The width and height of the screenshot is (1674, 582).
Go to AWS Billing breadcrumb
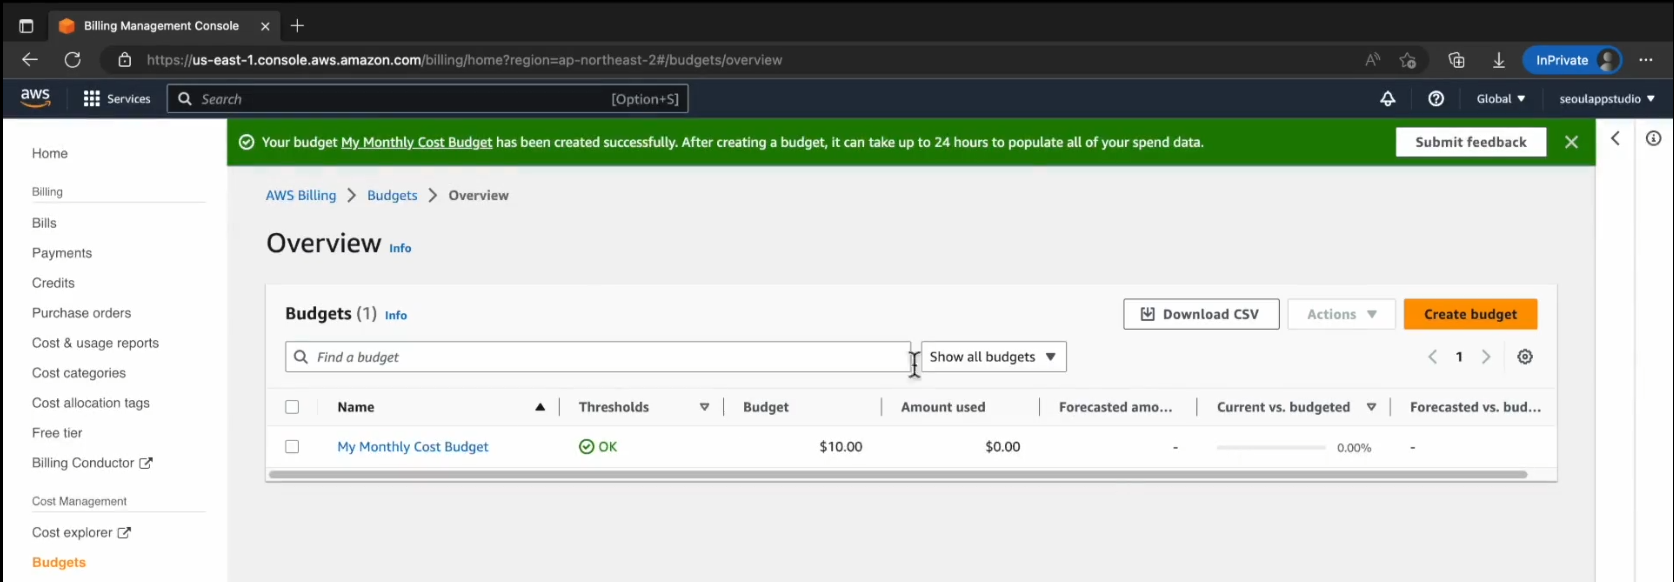[301, 195]
